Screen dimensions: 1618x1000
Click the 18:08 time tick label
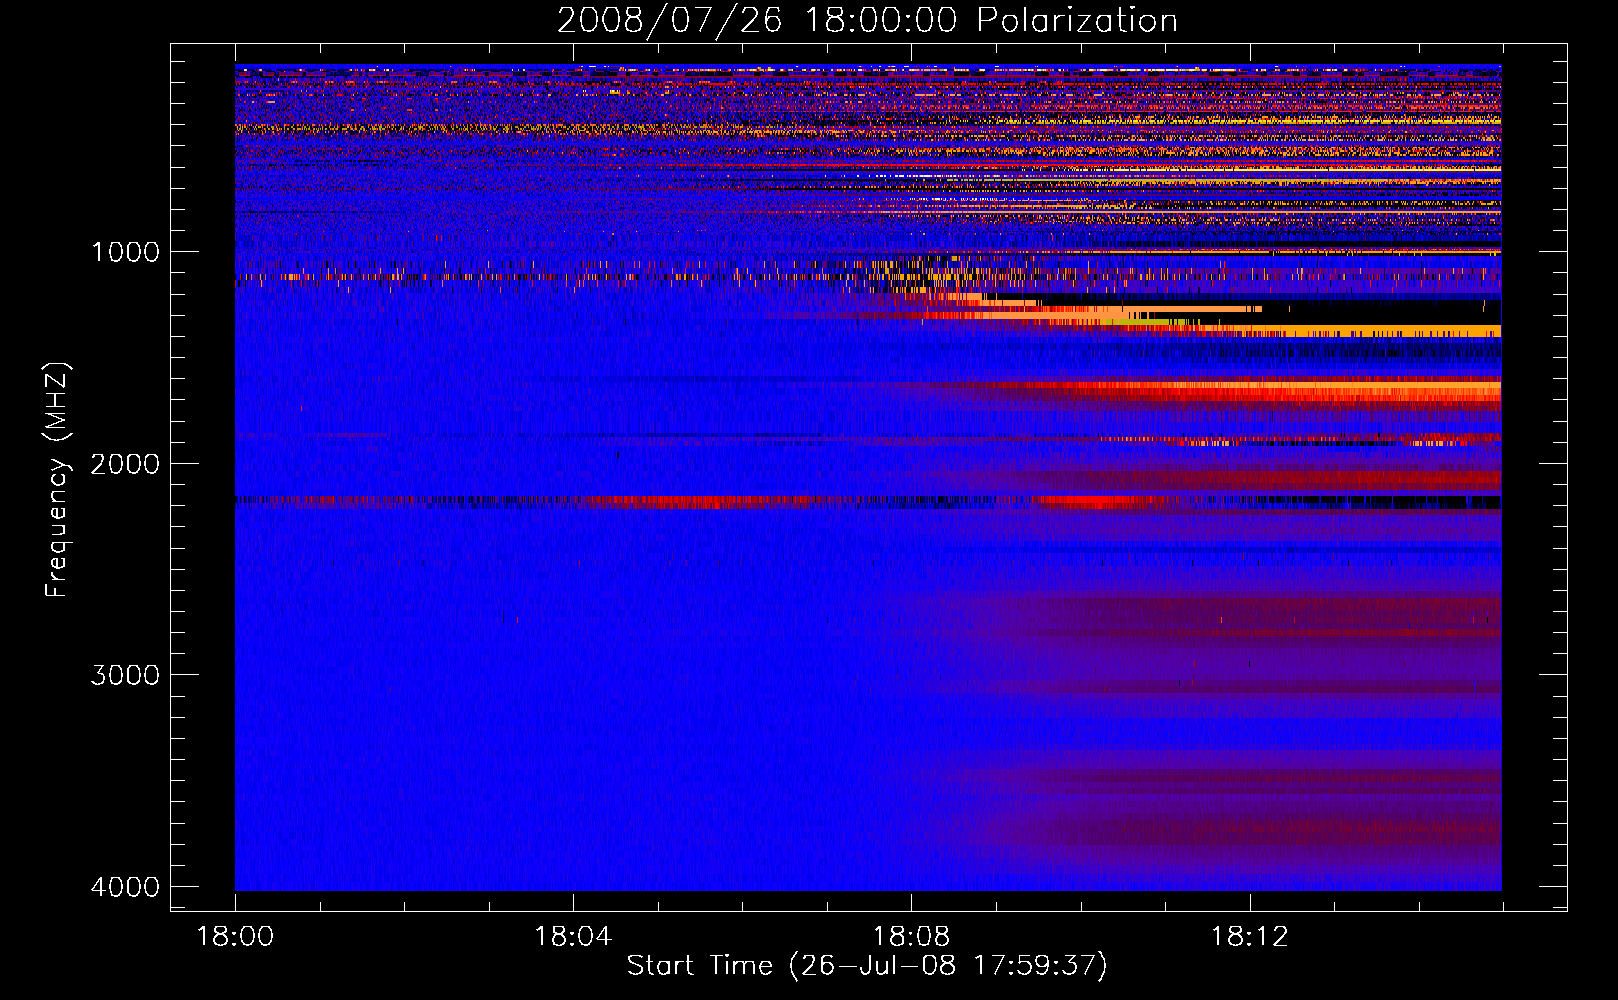tap(911, 937)
